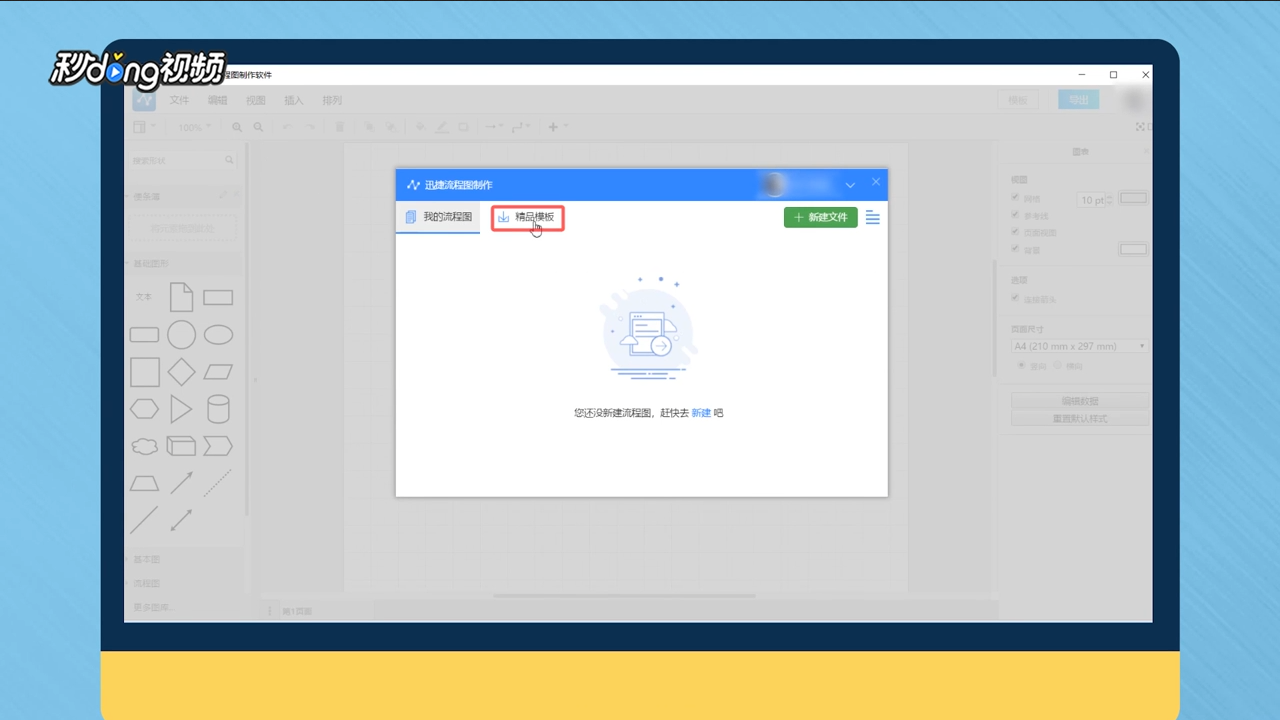This screenshot has width=1280, height=720.
Task: Click the send to back icon
Action: (x=391, y=127)
